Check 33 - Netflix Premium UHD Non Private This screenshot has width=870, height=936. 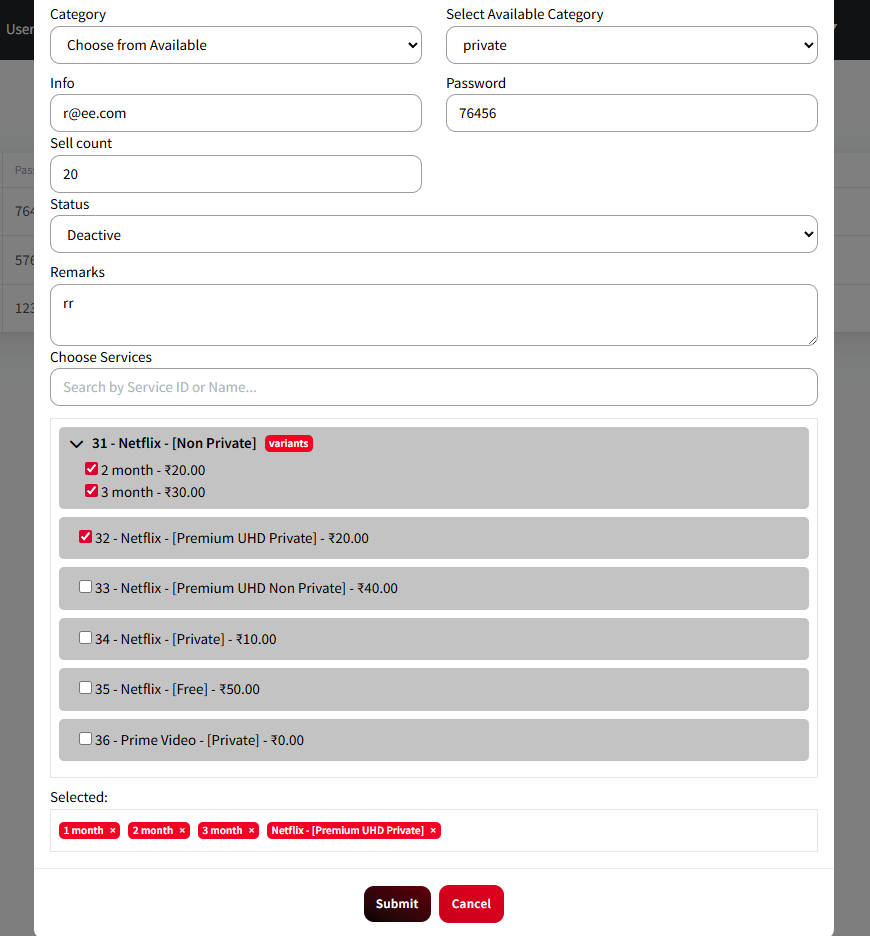pyautogui.click(x=85, y=587)
